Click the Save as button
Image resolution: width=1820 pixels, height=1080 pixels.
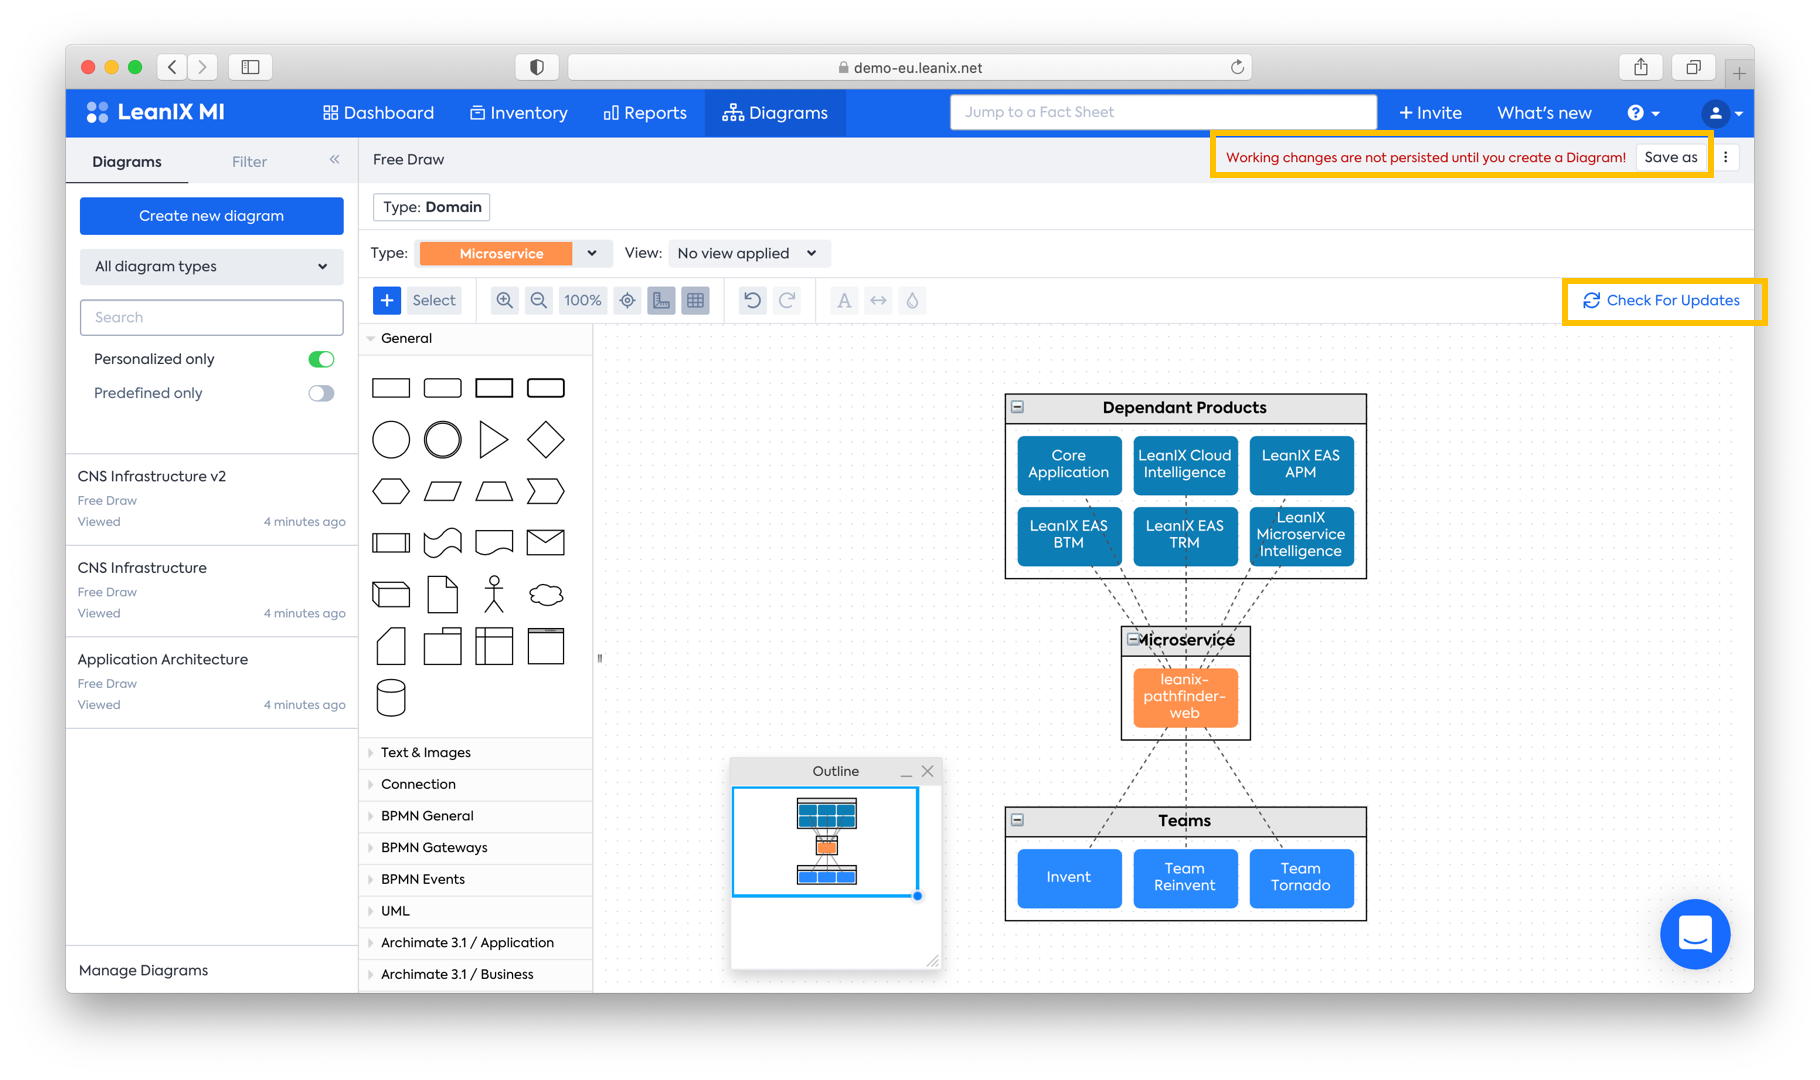click(x=1671, y=157)
